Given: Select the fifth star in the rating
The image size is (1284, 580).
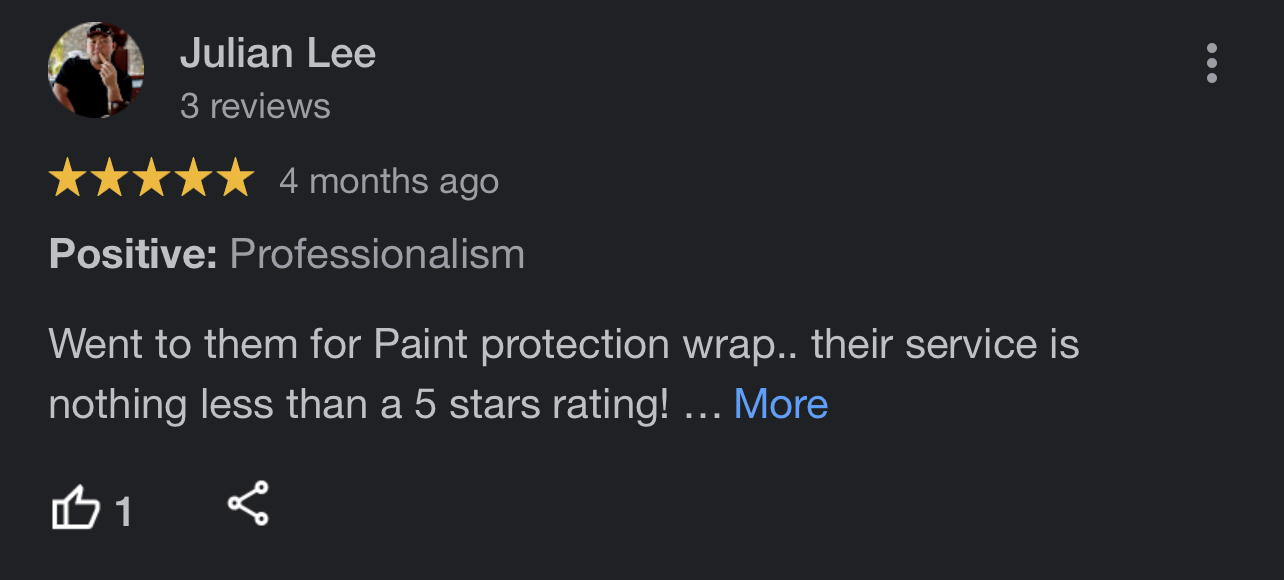Looking at the screenshot, I should [238, 178].
